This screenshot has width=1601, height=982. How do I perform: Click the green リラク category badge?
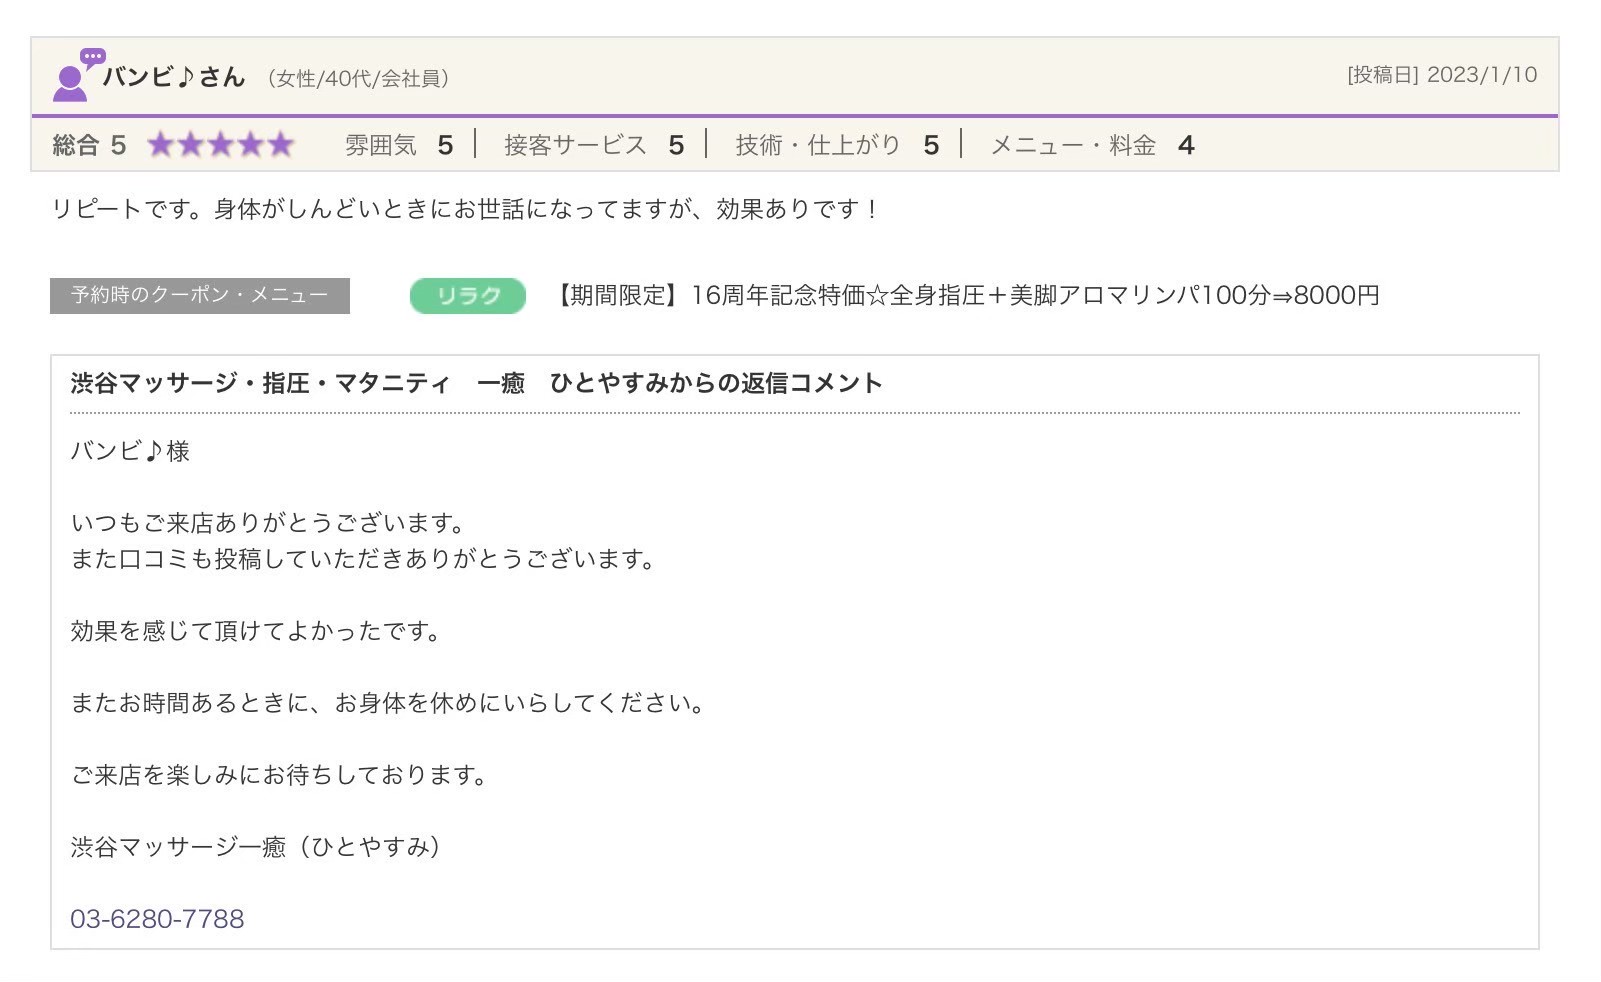tap(468, 296)
